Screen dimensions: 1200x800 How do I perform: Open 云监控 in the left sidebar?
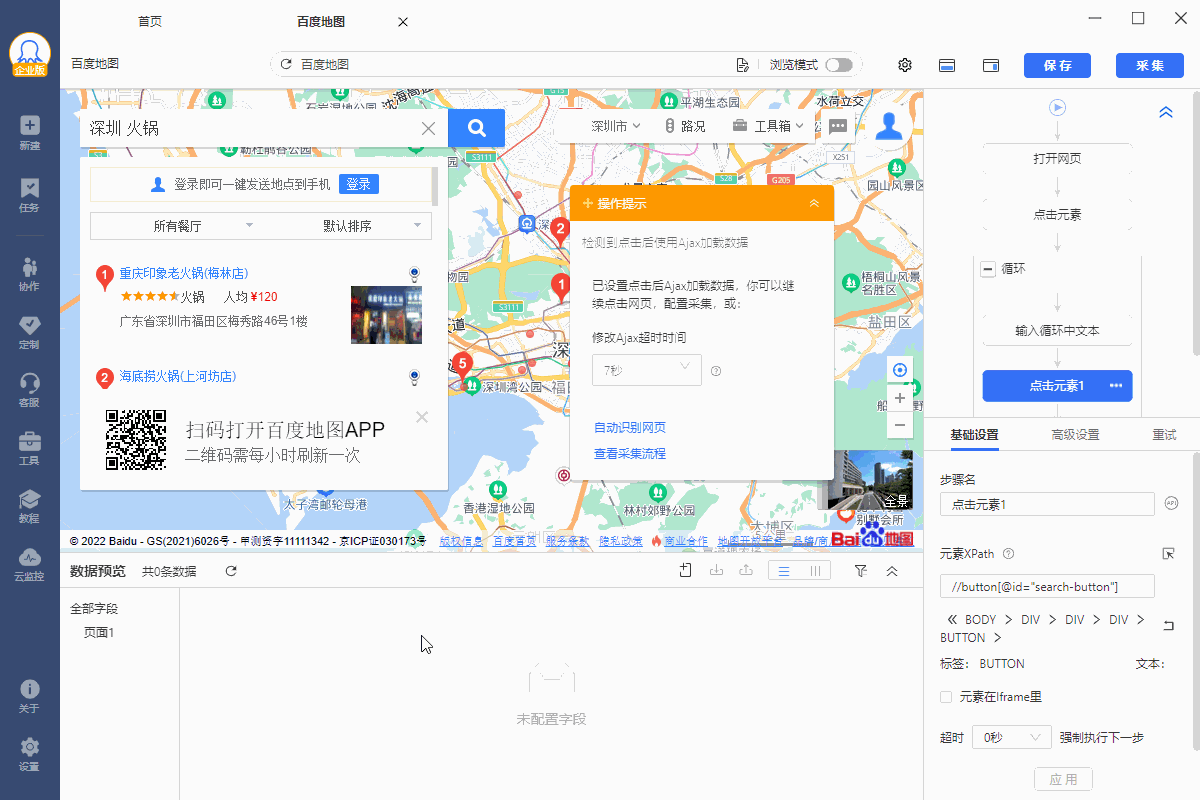coord(29,564)
